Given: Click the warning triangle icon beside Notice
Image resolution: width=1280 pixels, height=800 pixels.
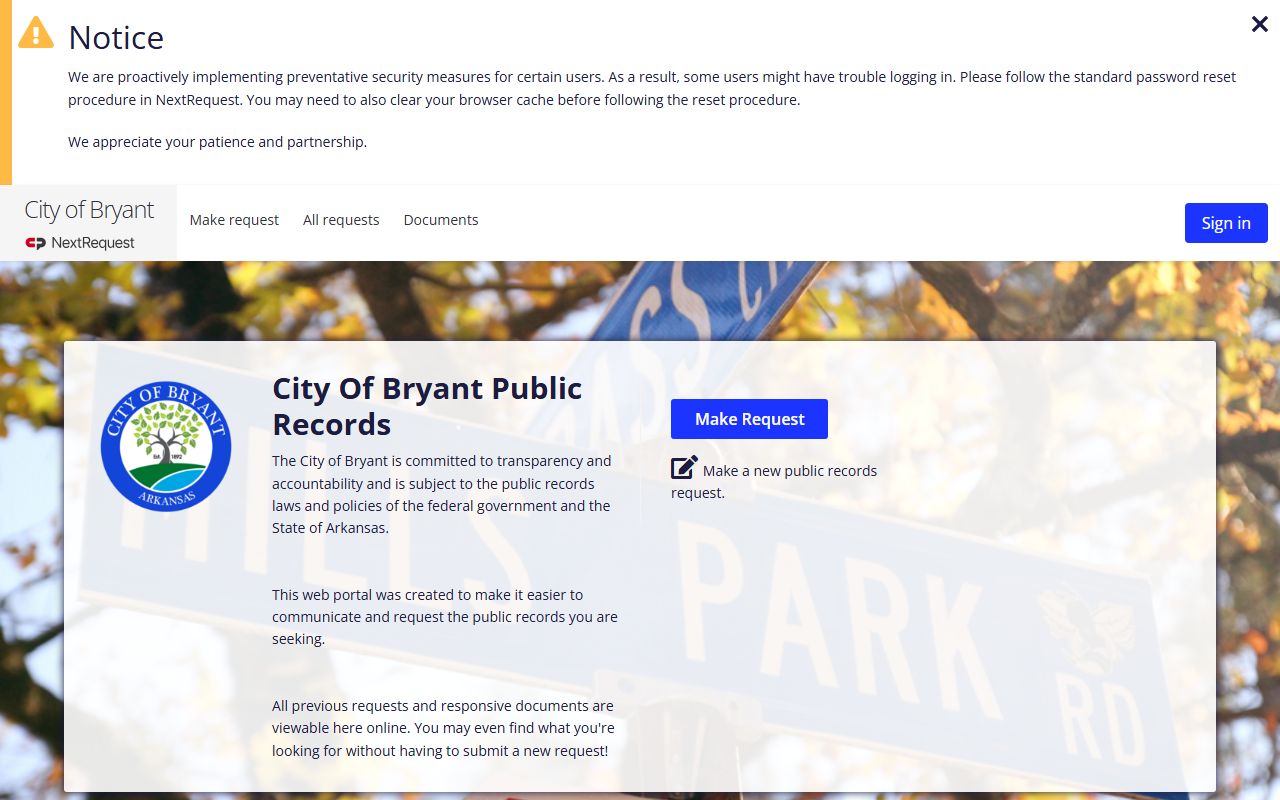Looking at the screenshot, I should tap(36, 32).
